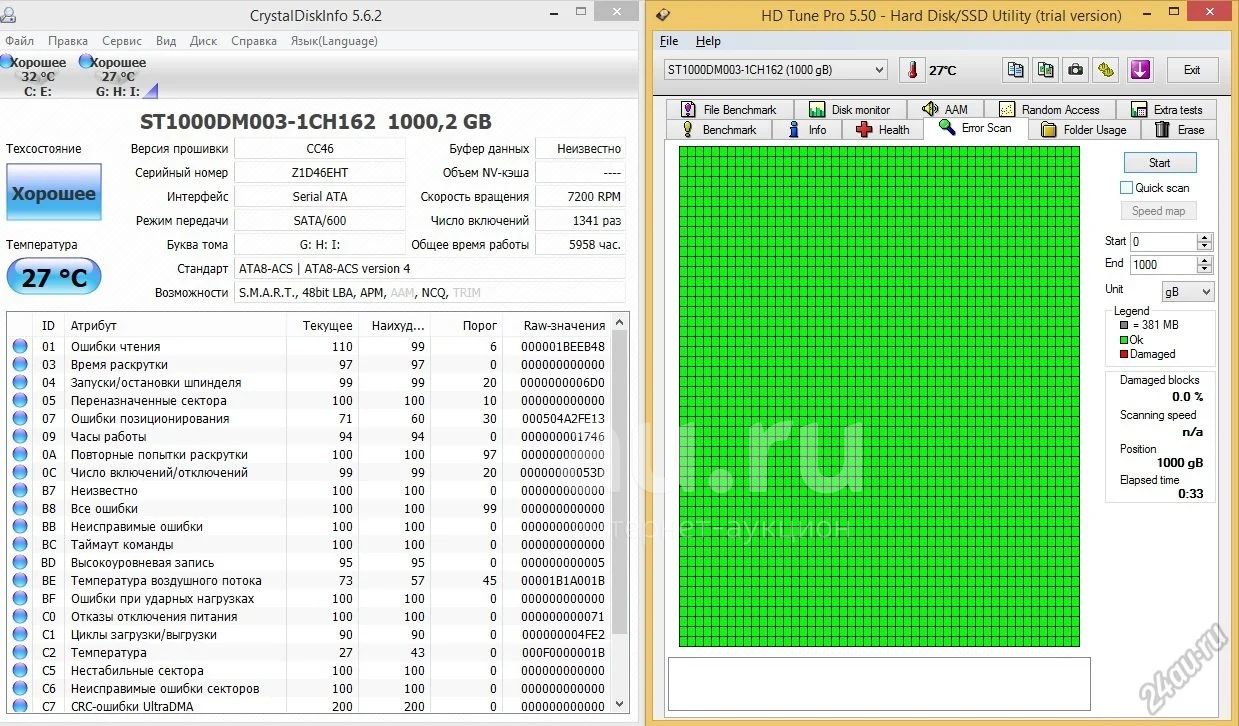Click the thermometer temperature icon in HD Tune
The image size is (1239, 726).
pos(912,70)
